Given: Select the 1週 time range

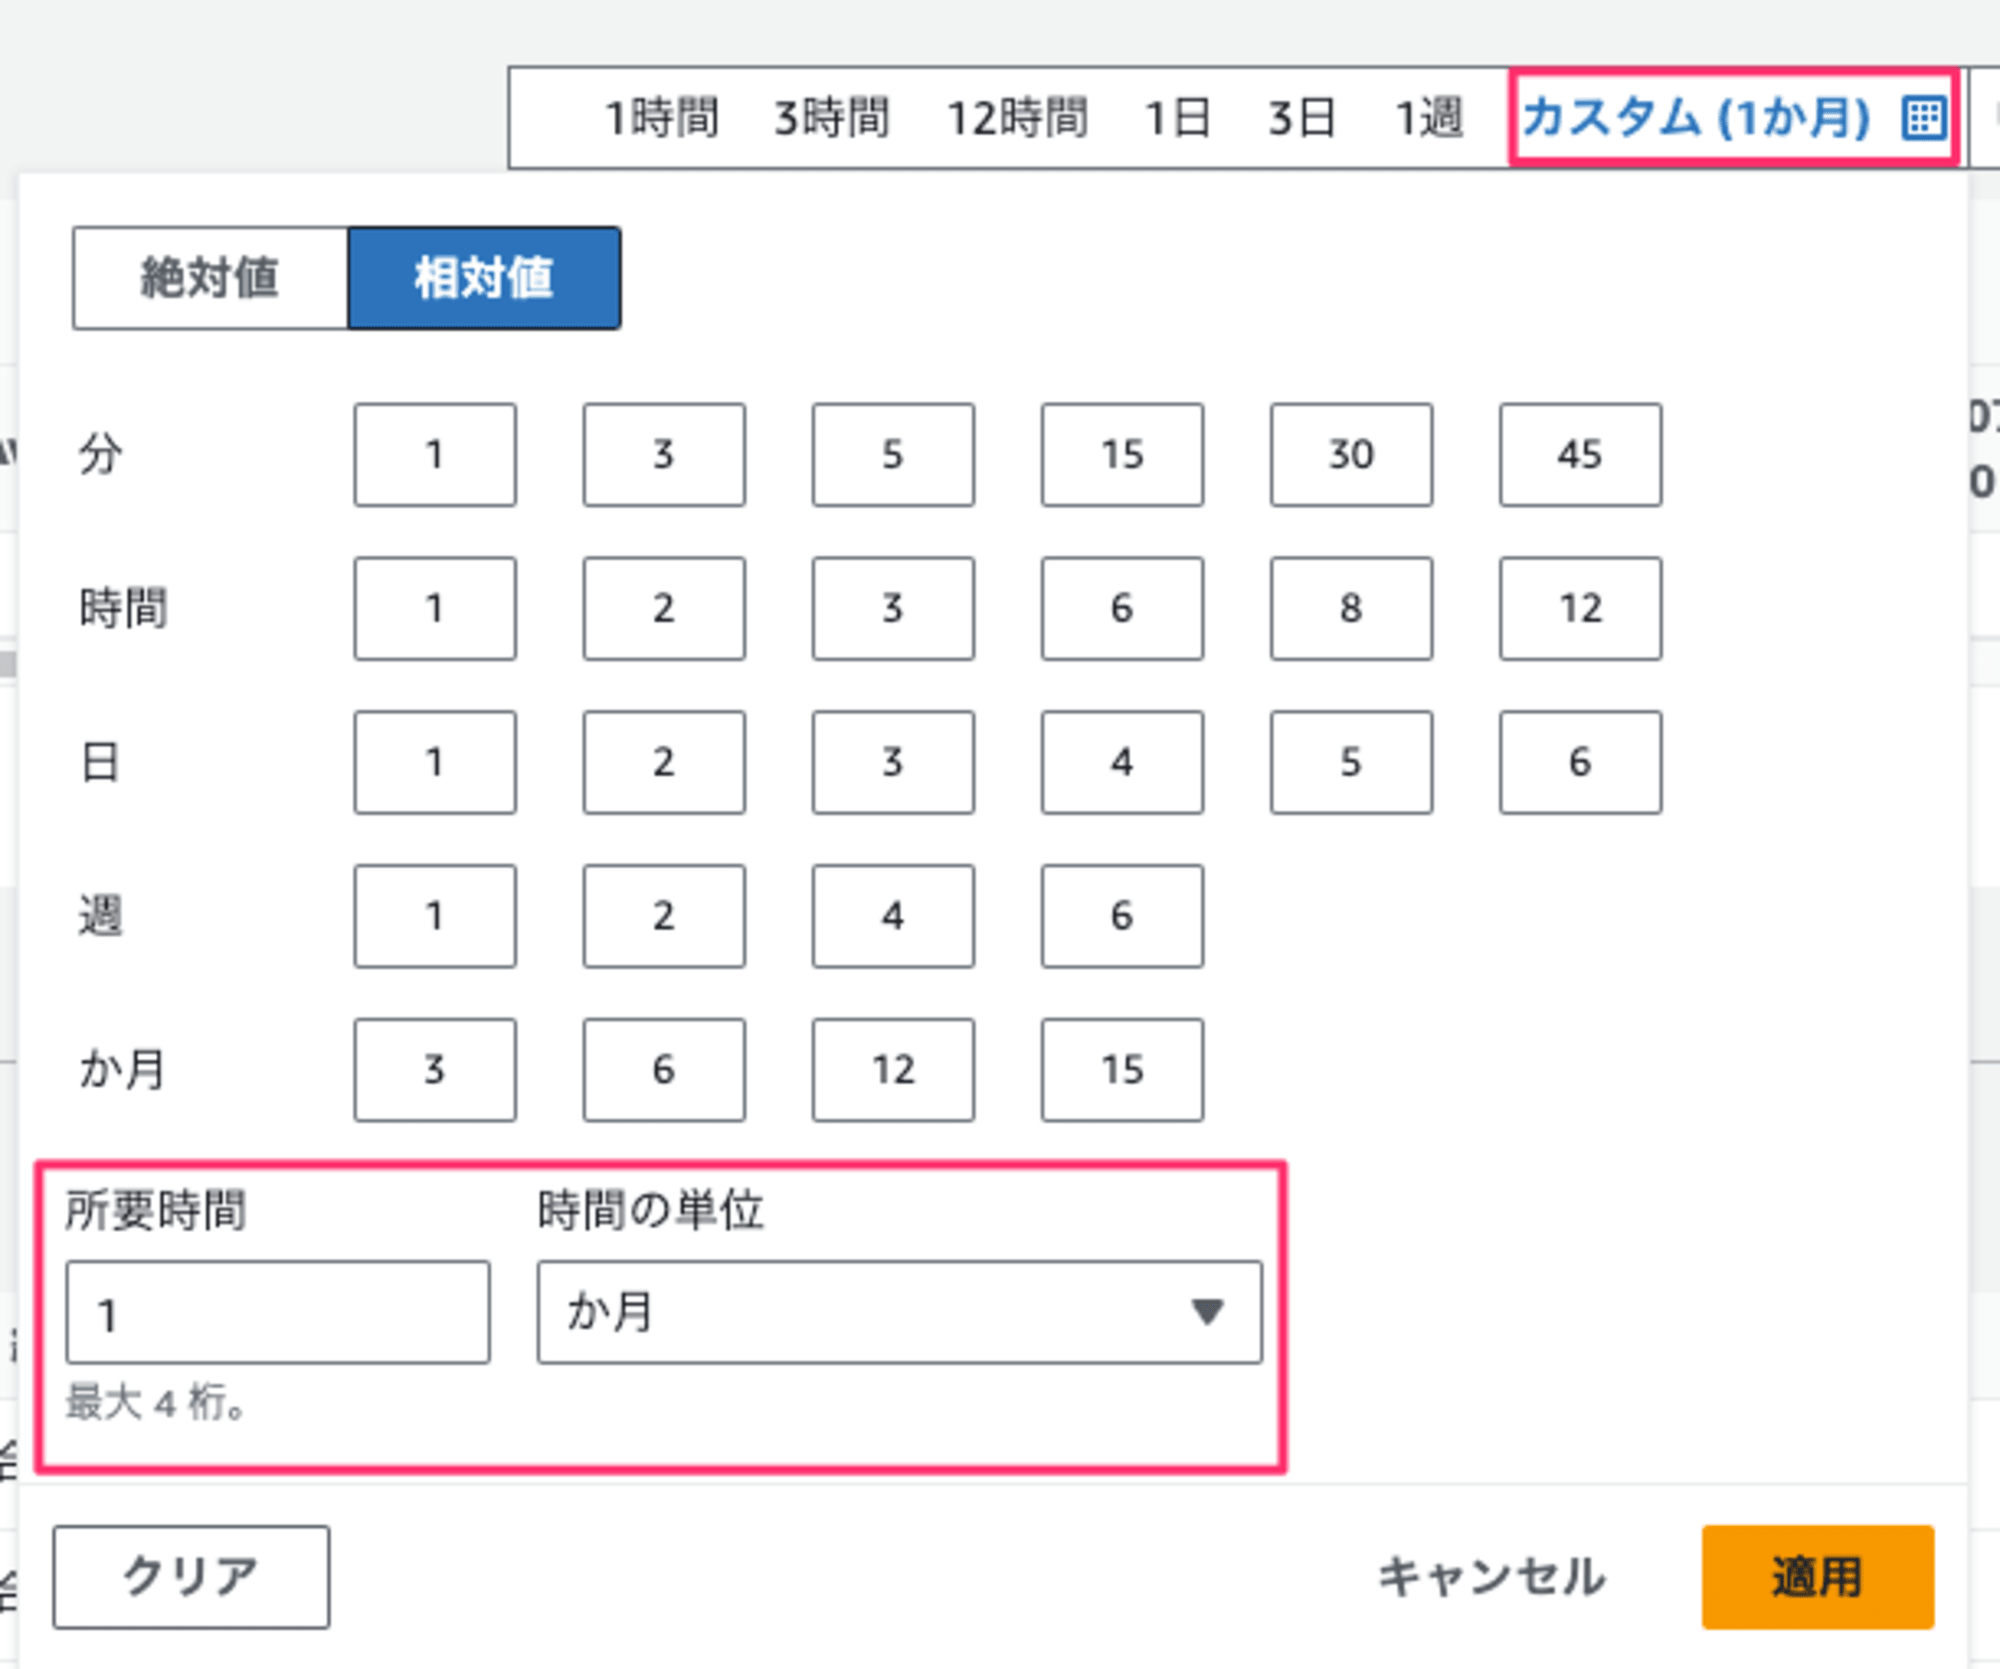Looking at the screenshot, I should coord(1429,118).
